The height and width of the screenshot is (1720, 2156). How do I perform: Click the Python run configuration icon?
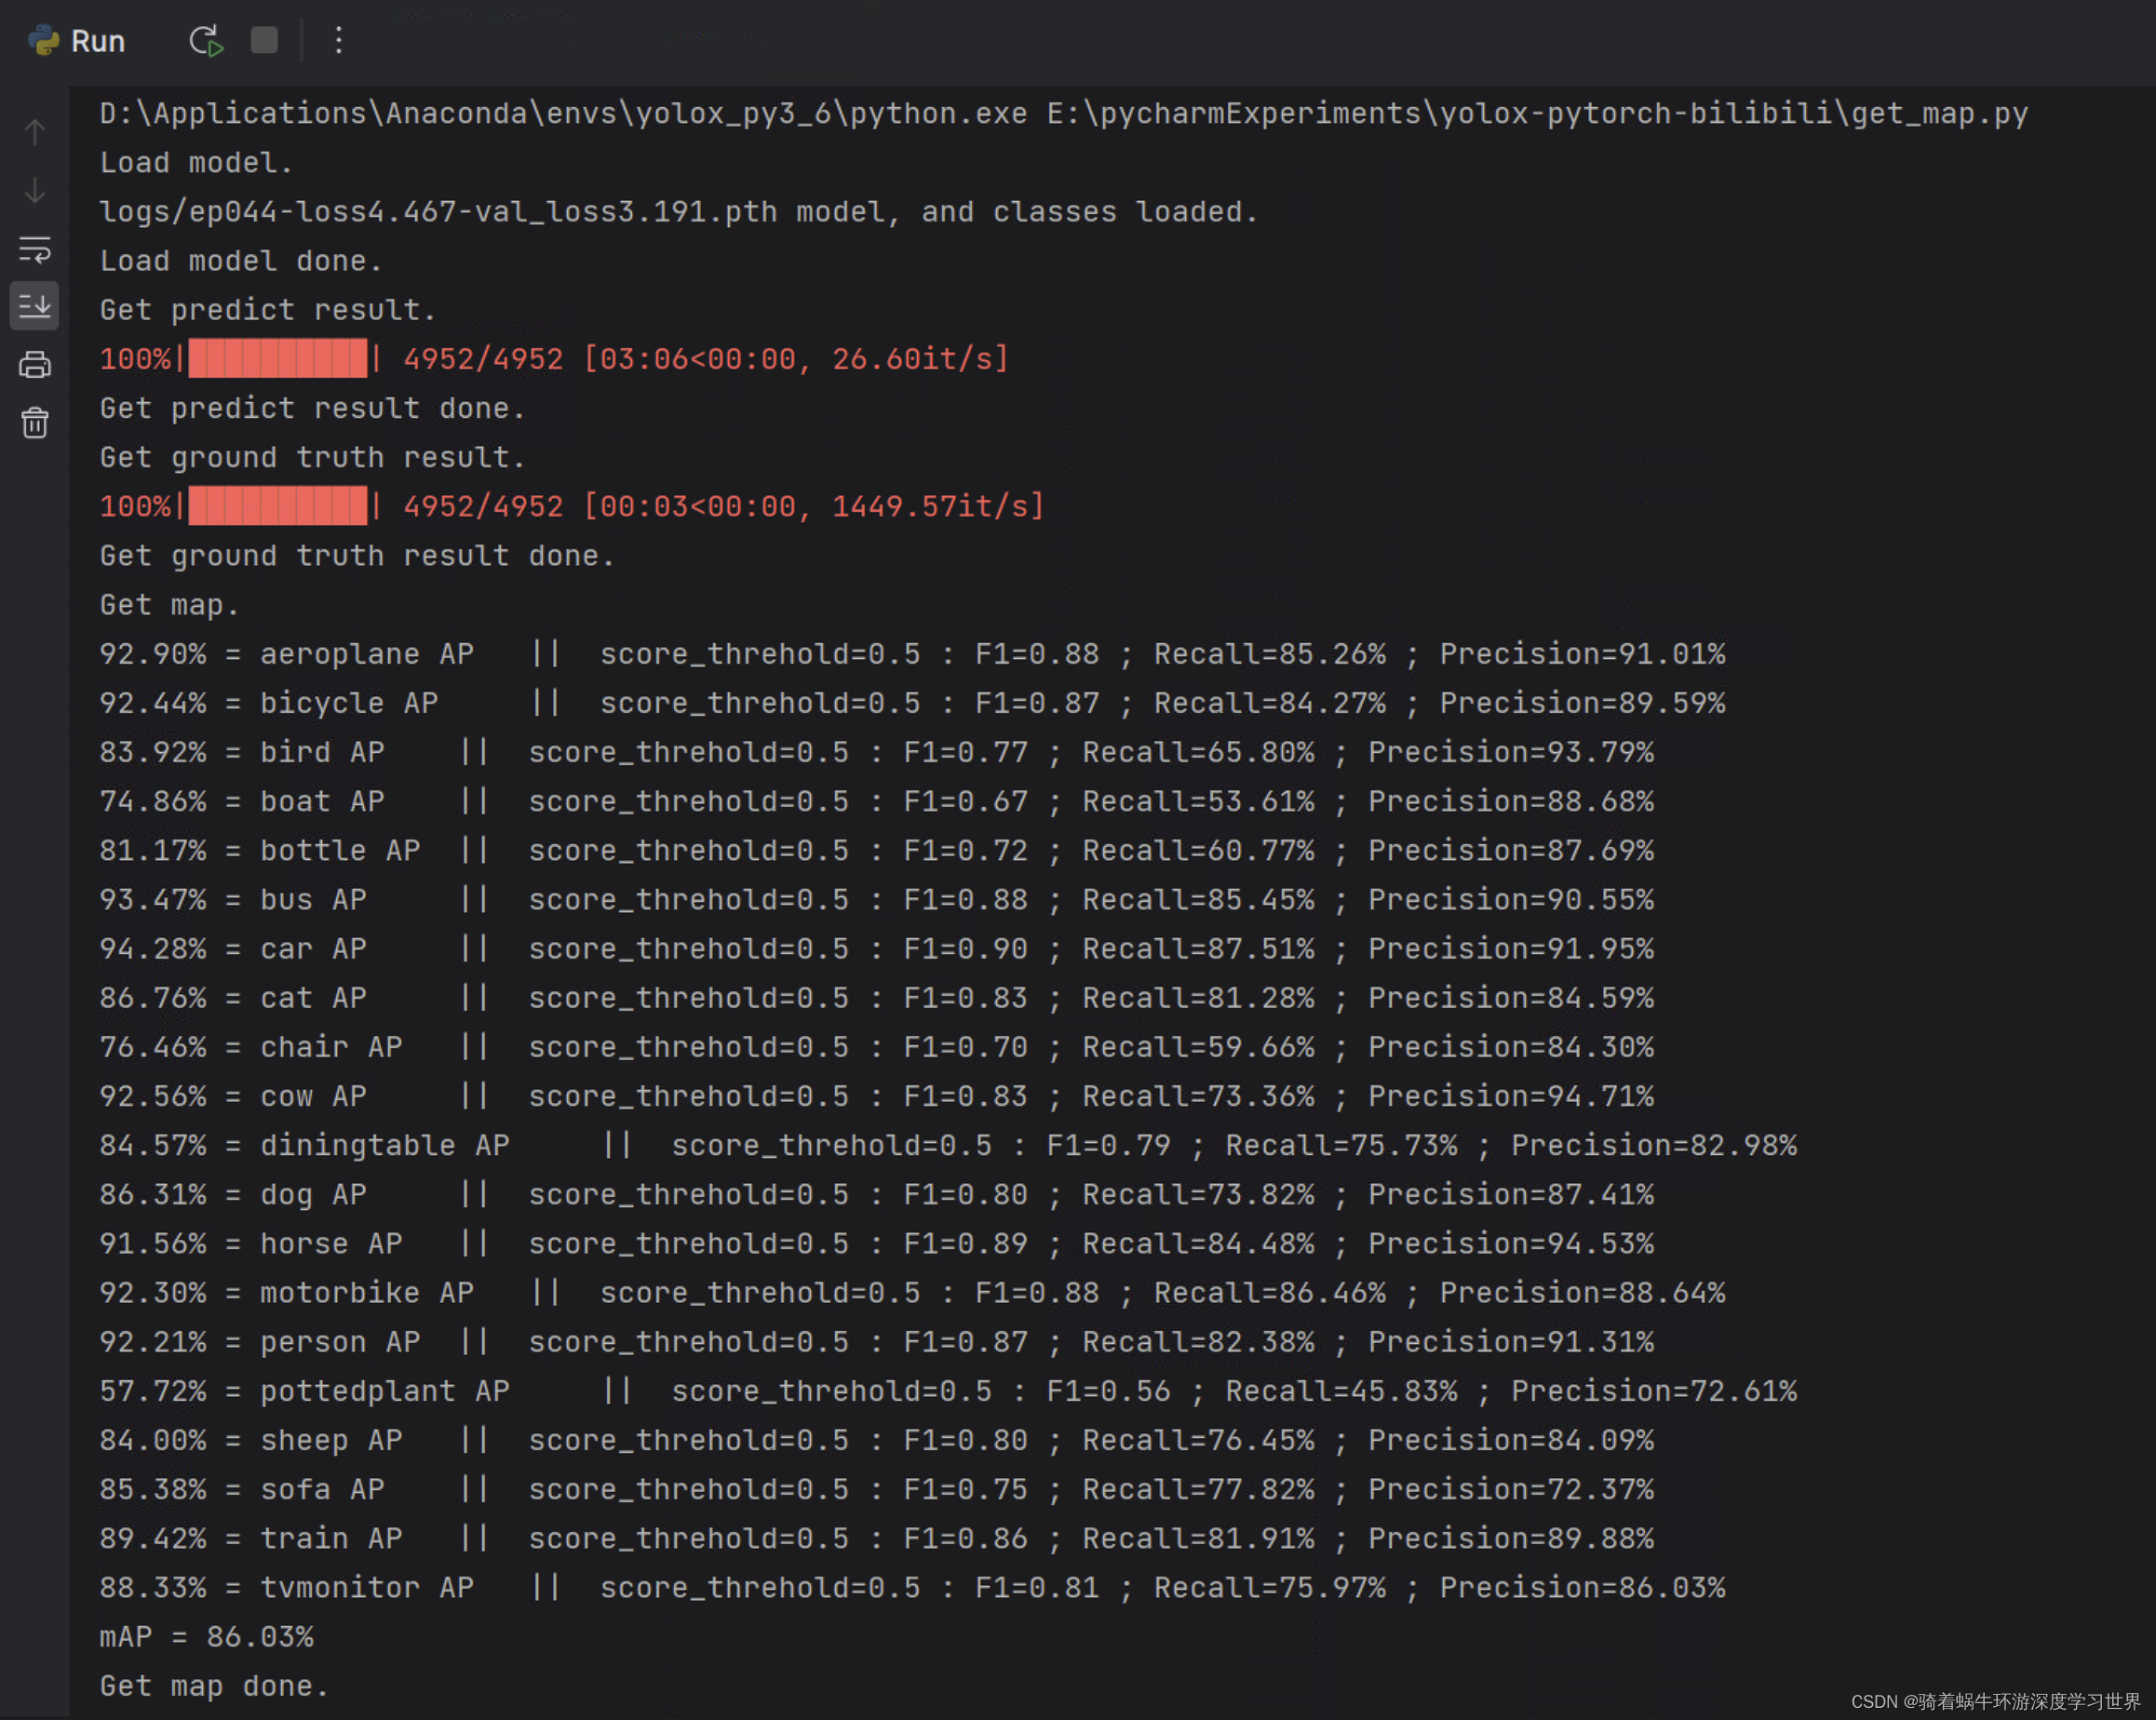tap(44, 41)
